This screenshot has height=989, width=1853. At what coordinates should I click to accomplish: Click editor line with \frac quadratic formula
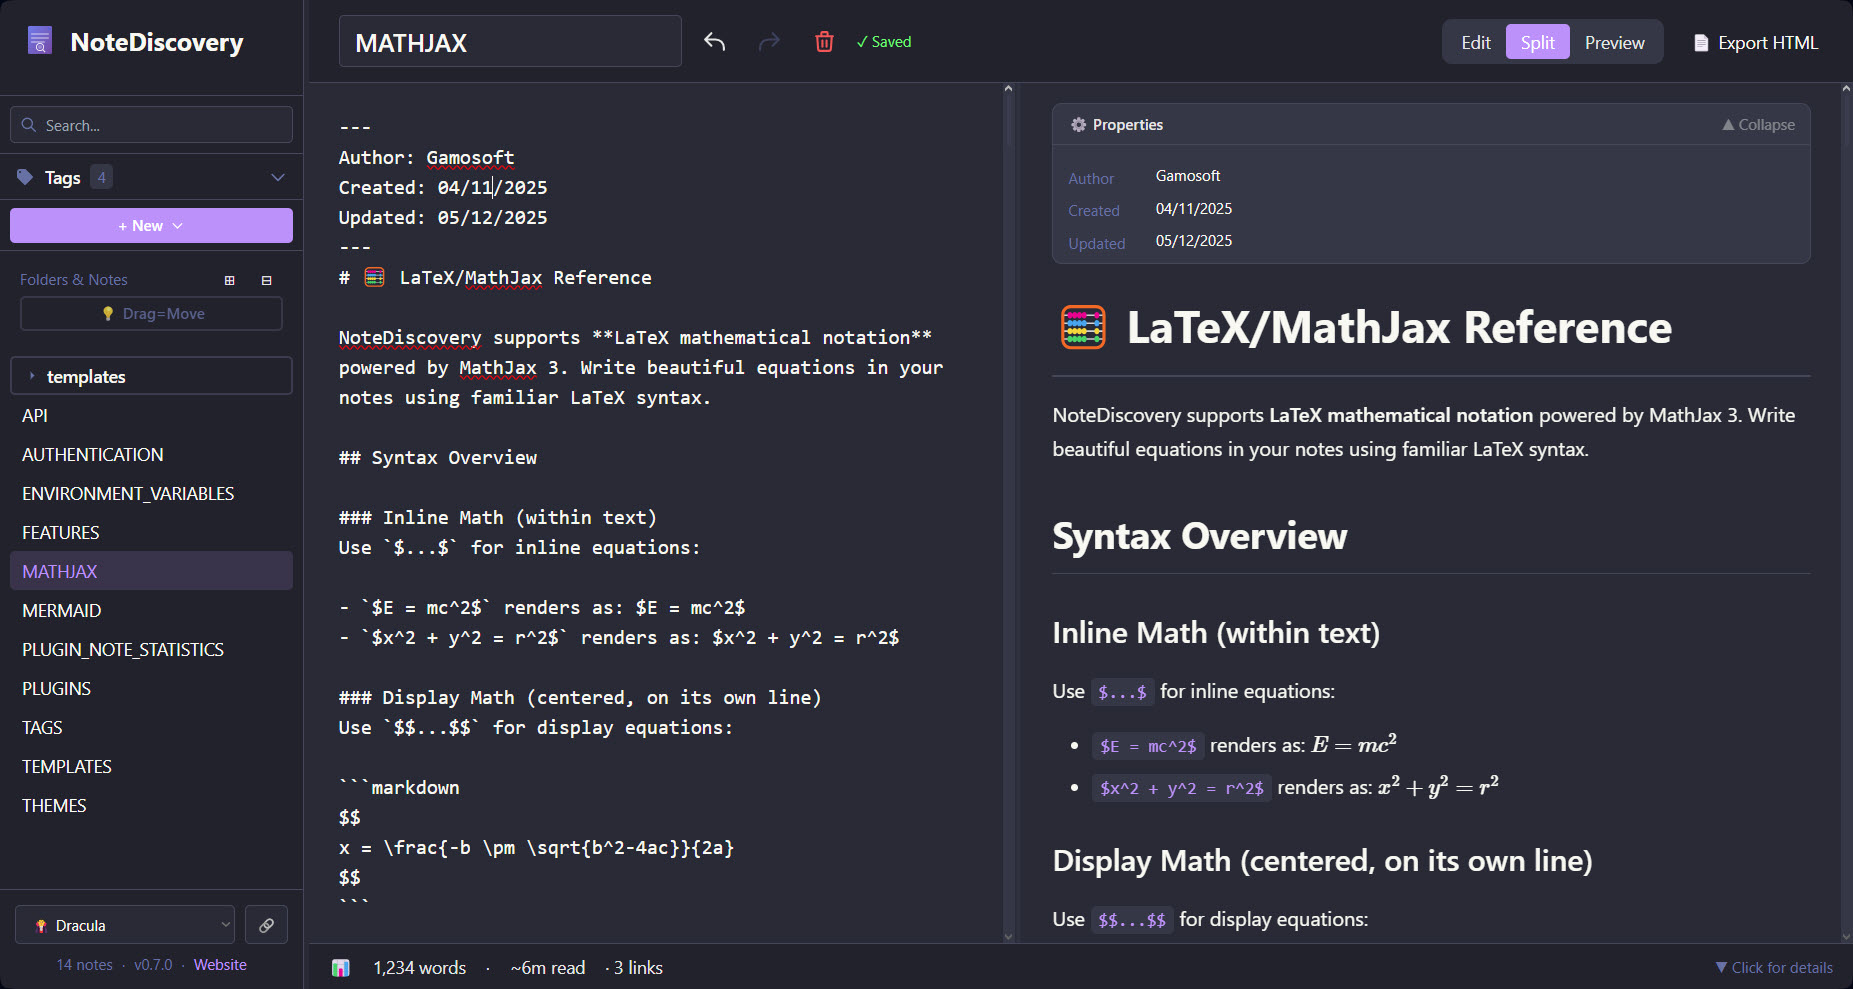tap(536, 847)
